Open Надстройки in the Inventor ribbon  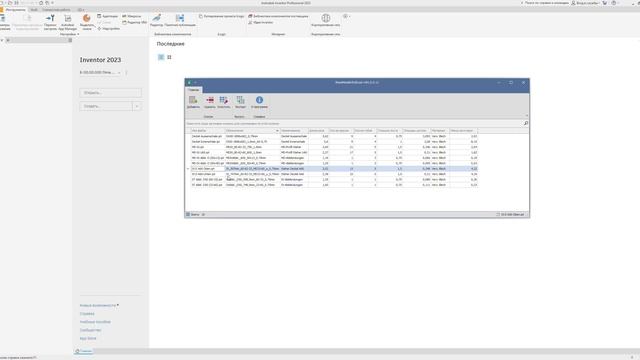(x=109, y=29)
